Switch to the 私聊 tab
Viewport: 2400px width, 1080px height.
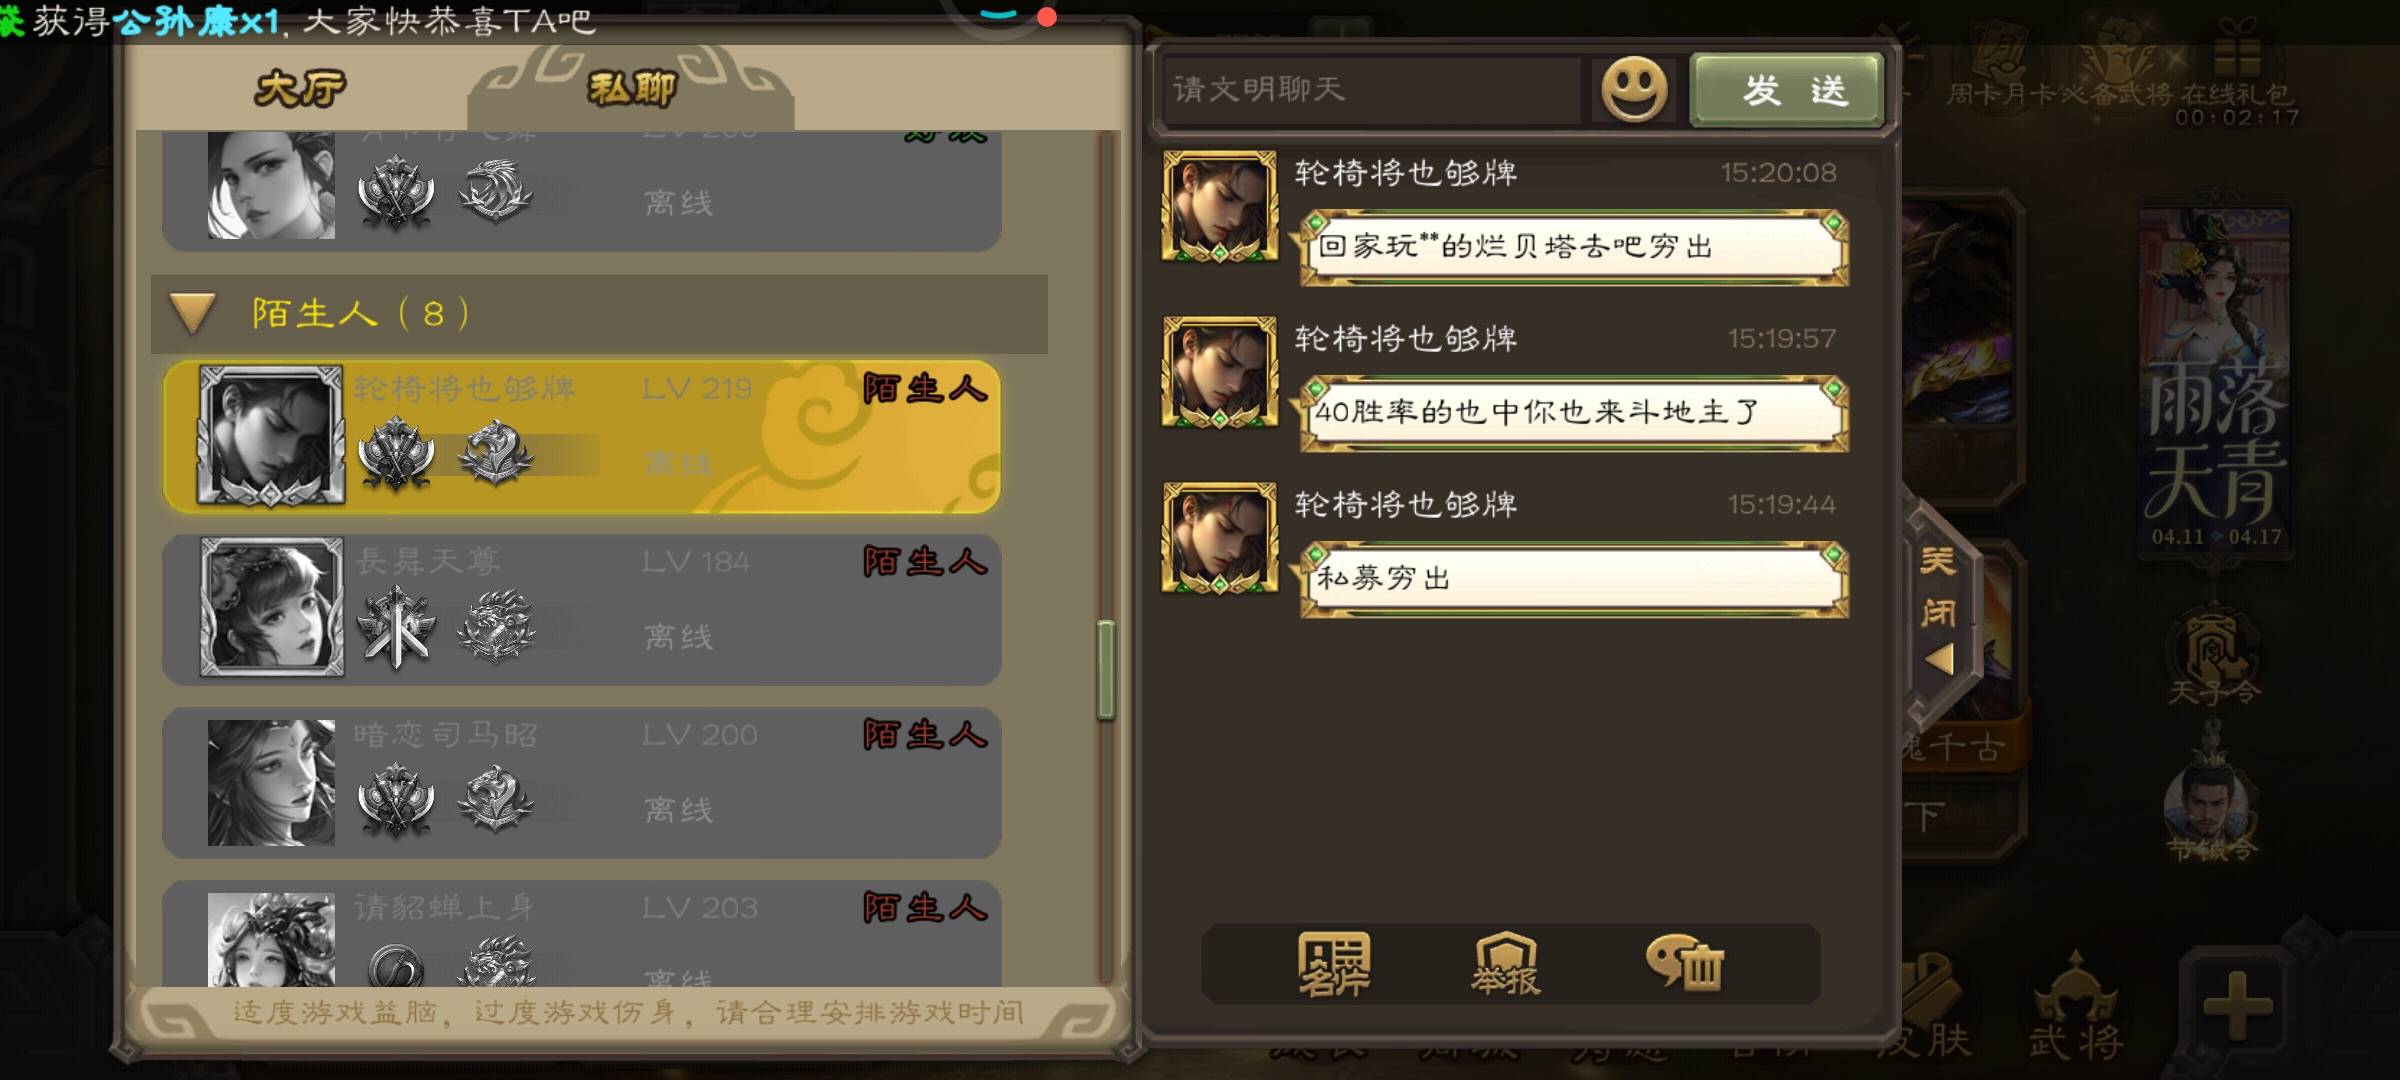pos(631,88)
